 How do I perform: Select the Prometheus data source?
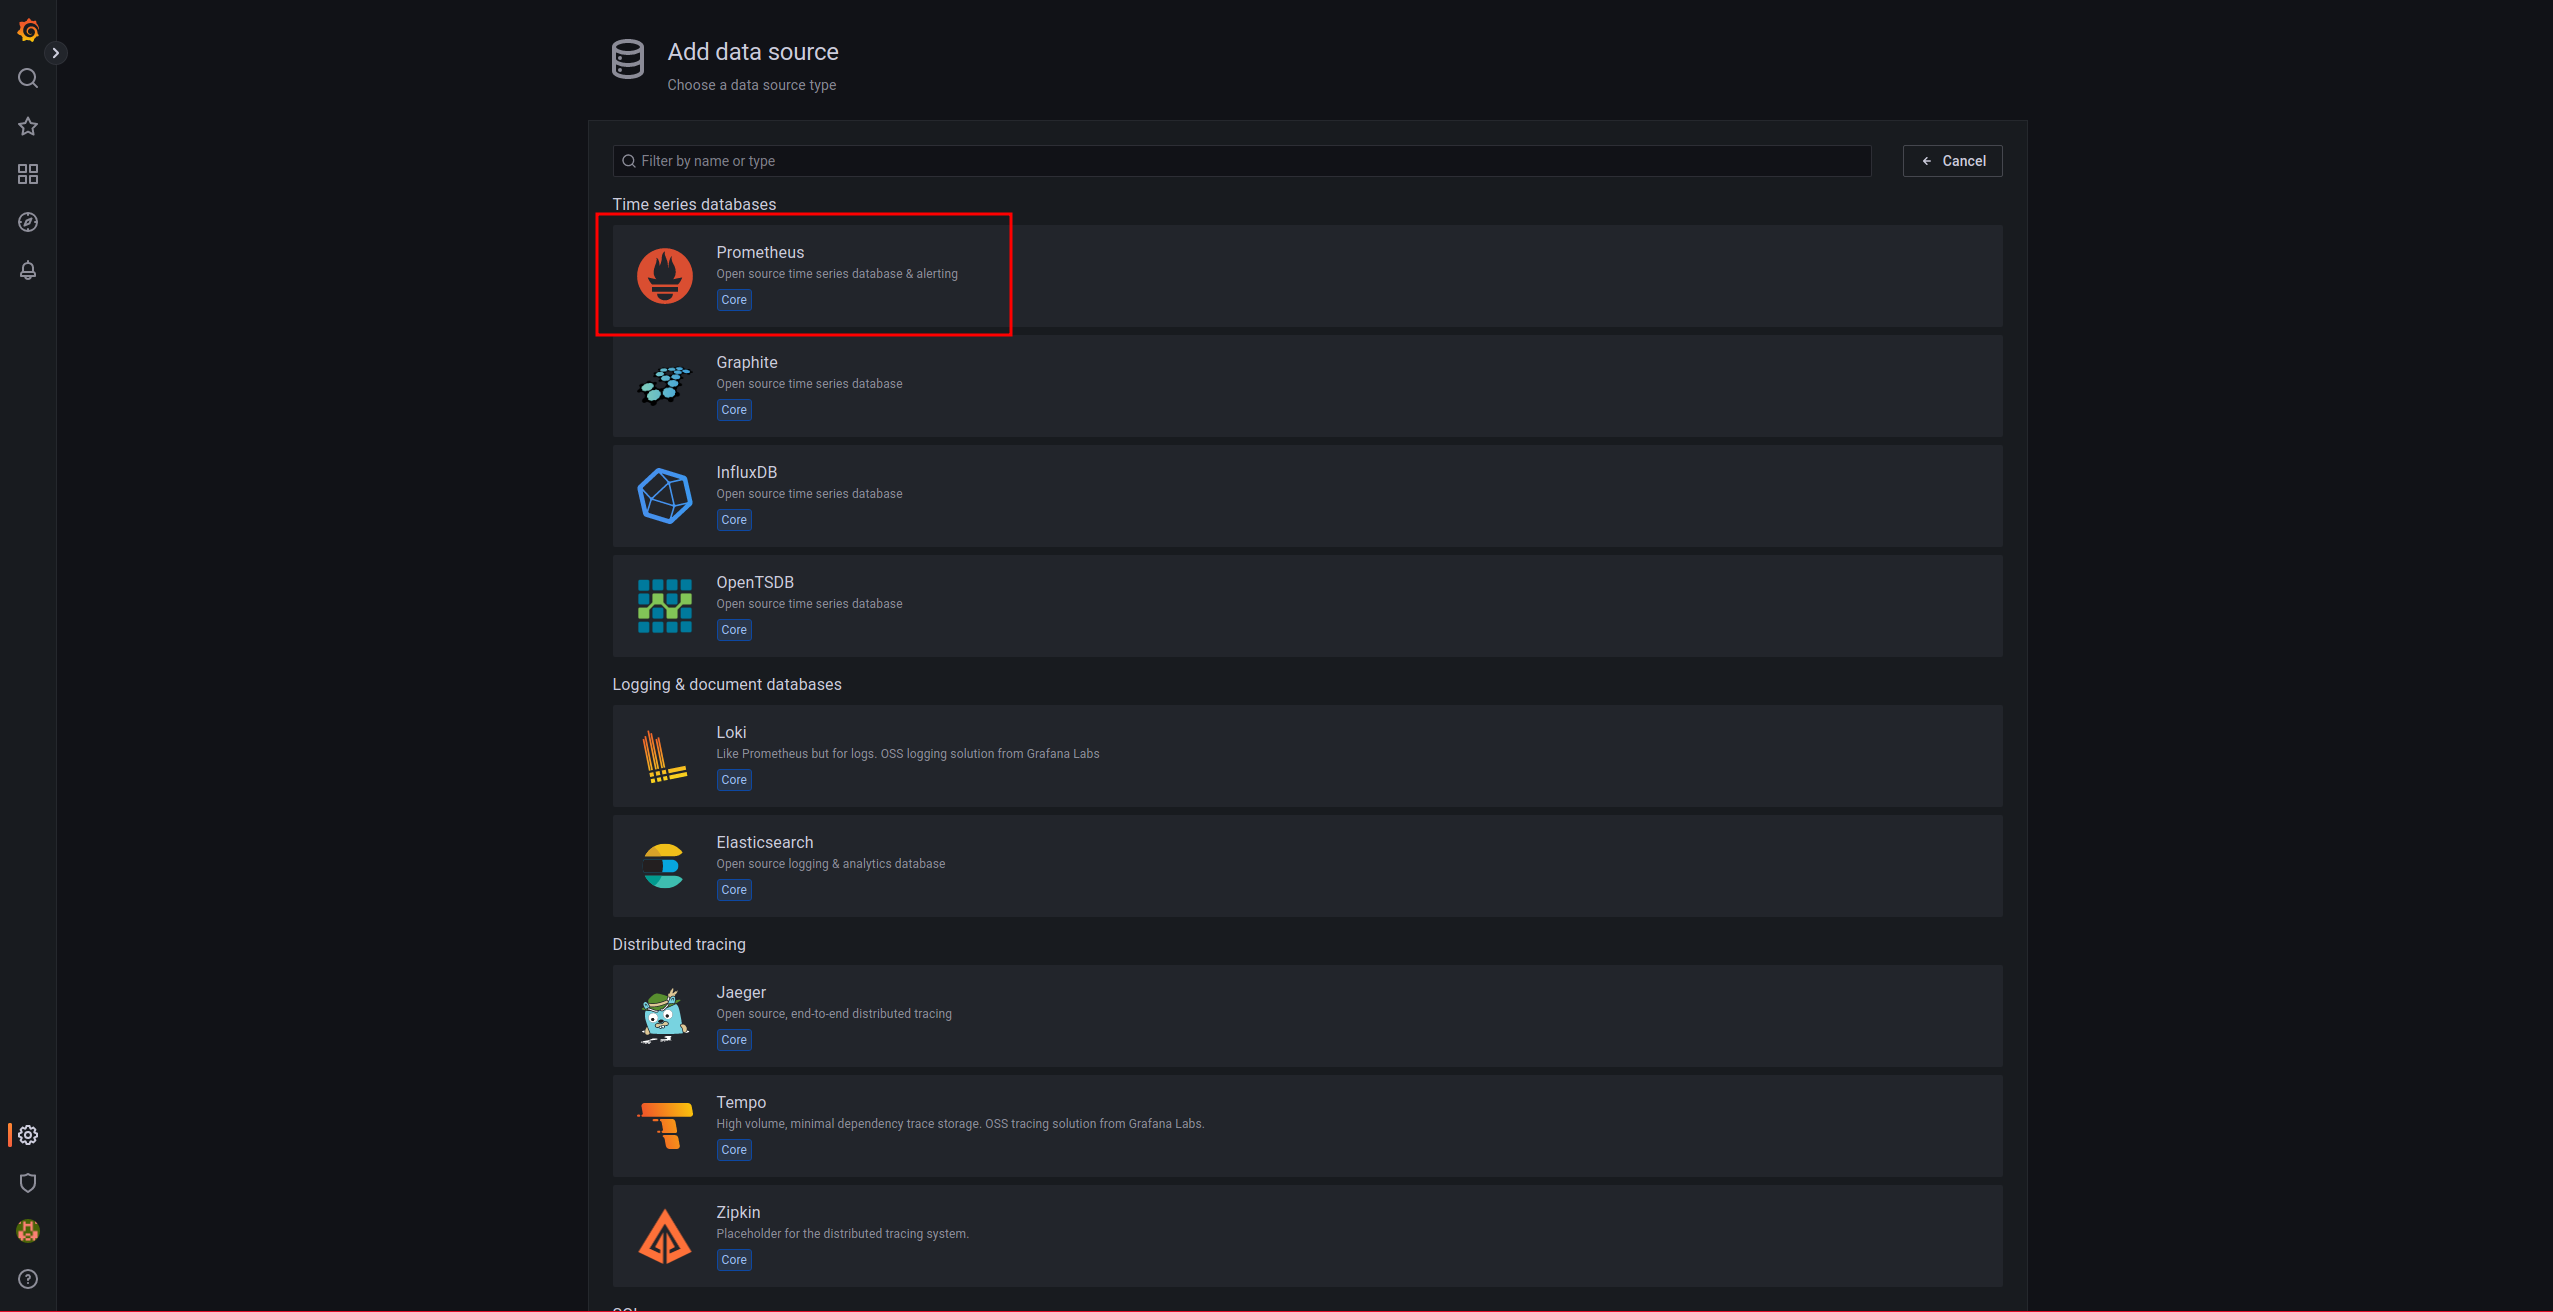(x=760, y=253)
